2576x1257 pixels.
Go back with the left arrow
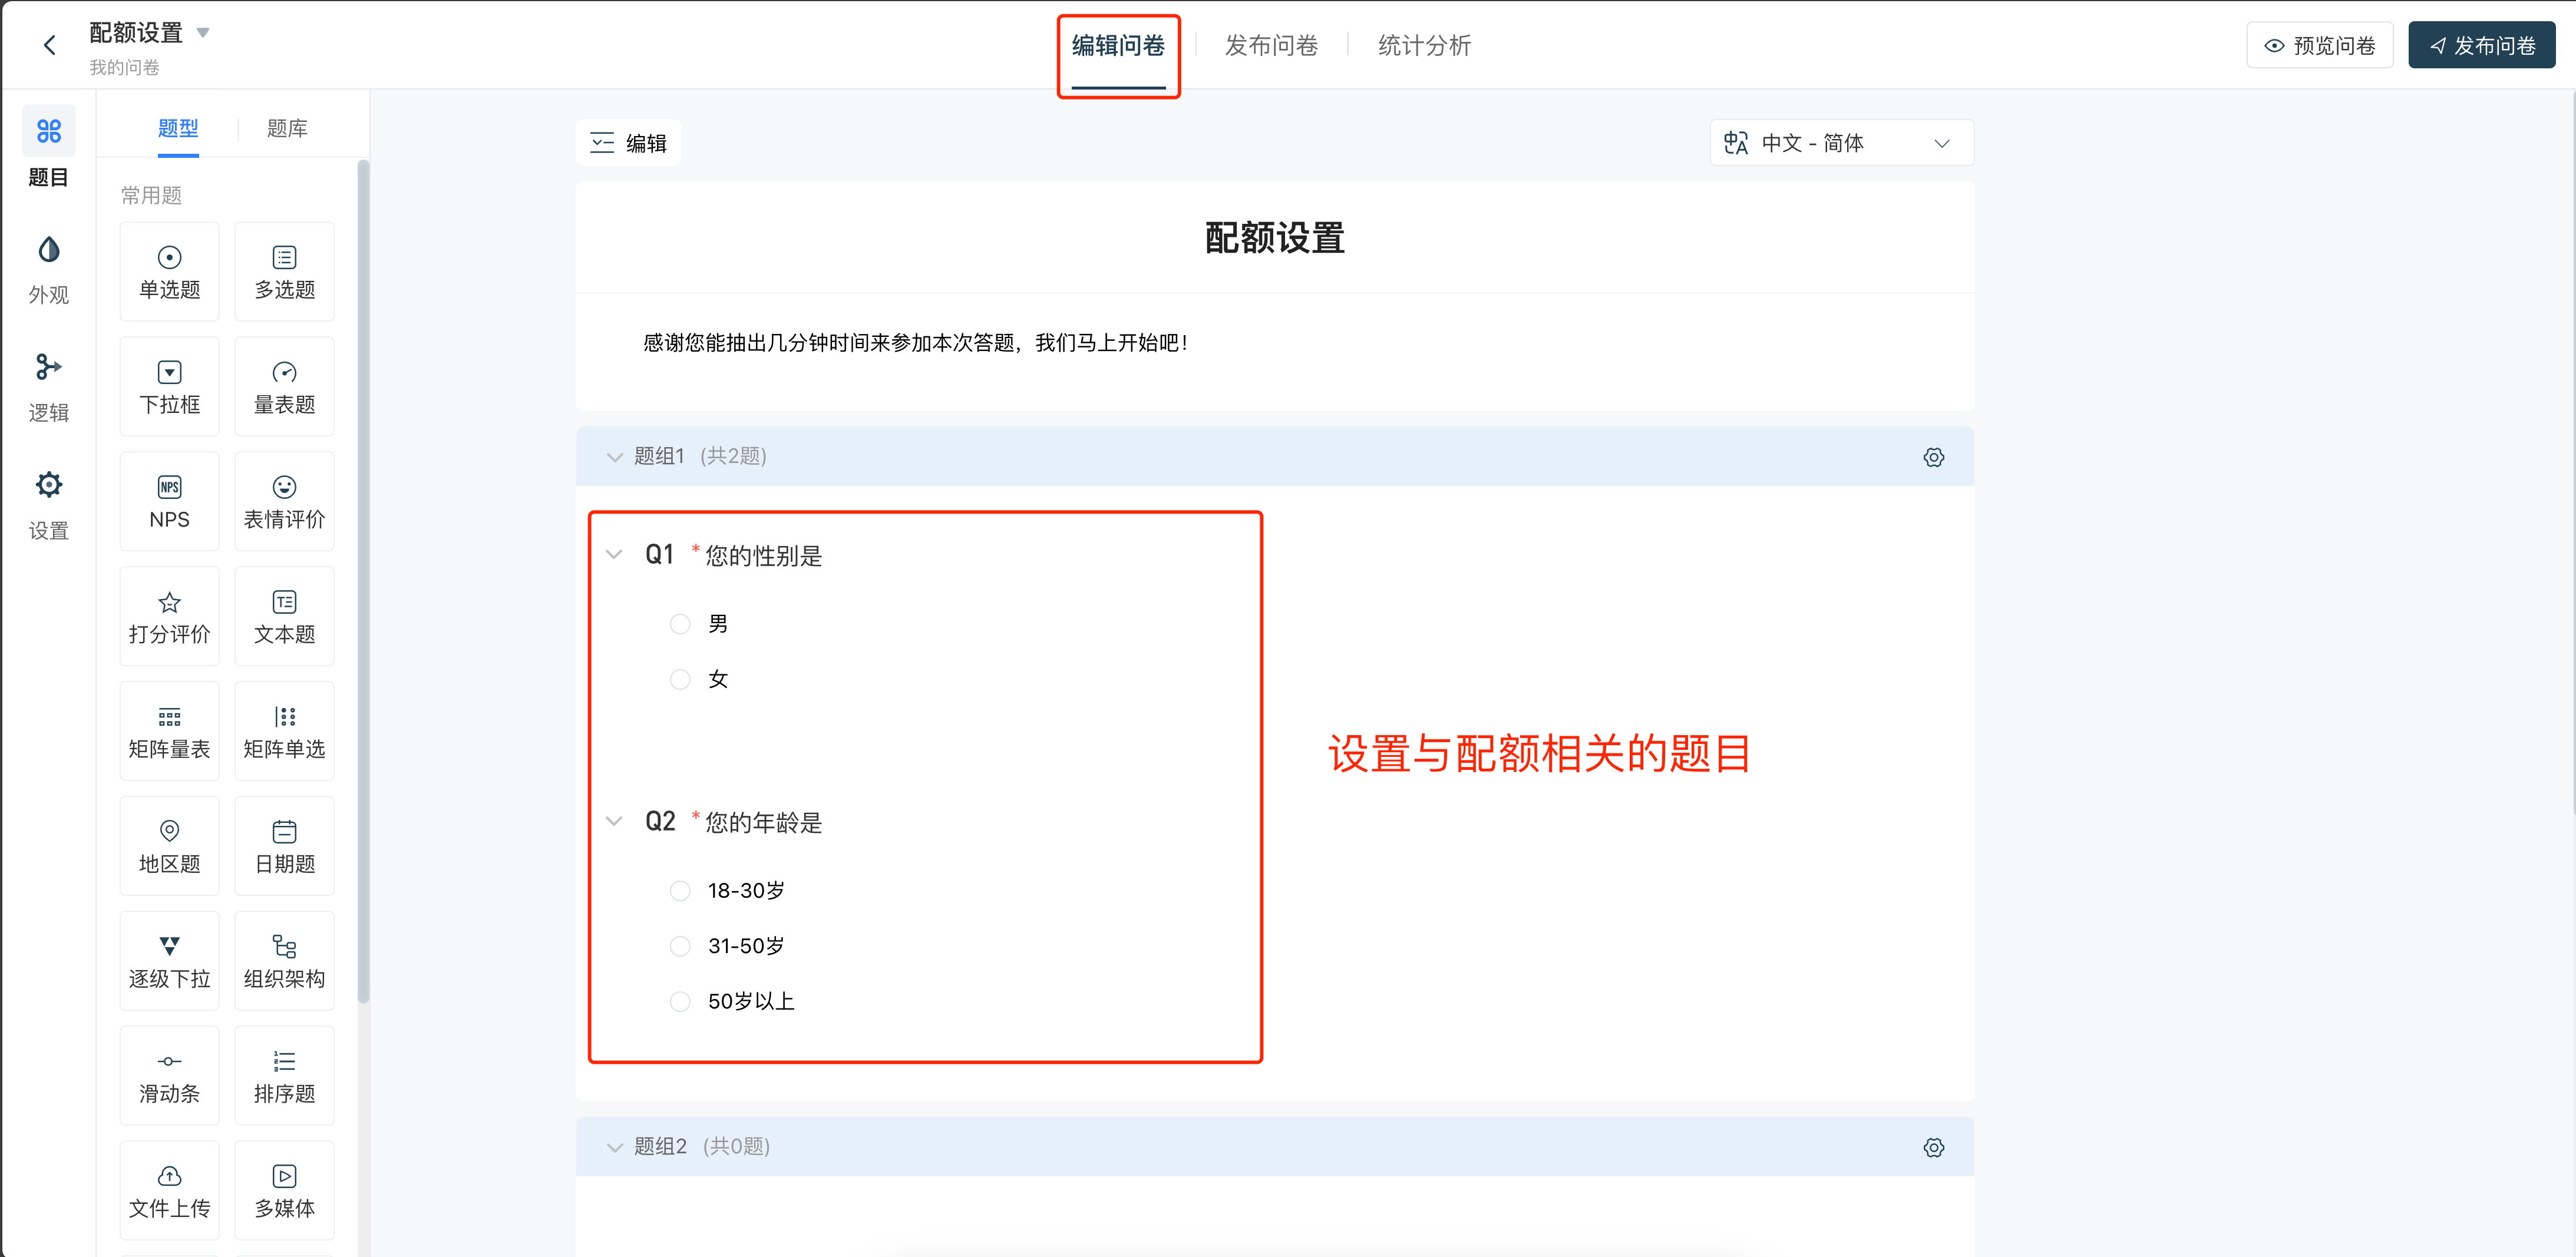(49, 45)
